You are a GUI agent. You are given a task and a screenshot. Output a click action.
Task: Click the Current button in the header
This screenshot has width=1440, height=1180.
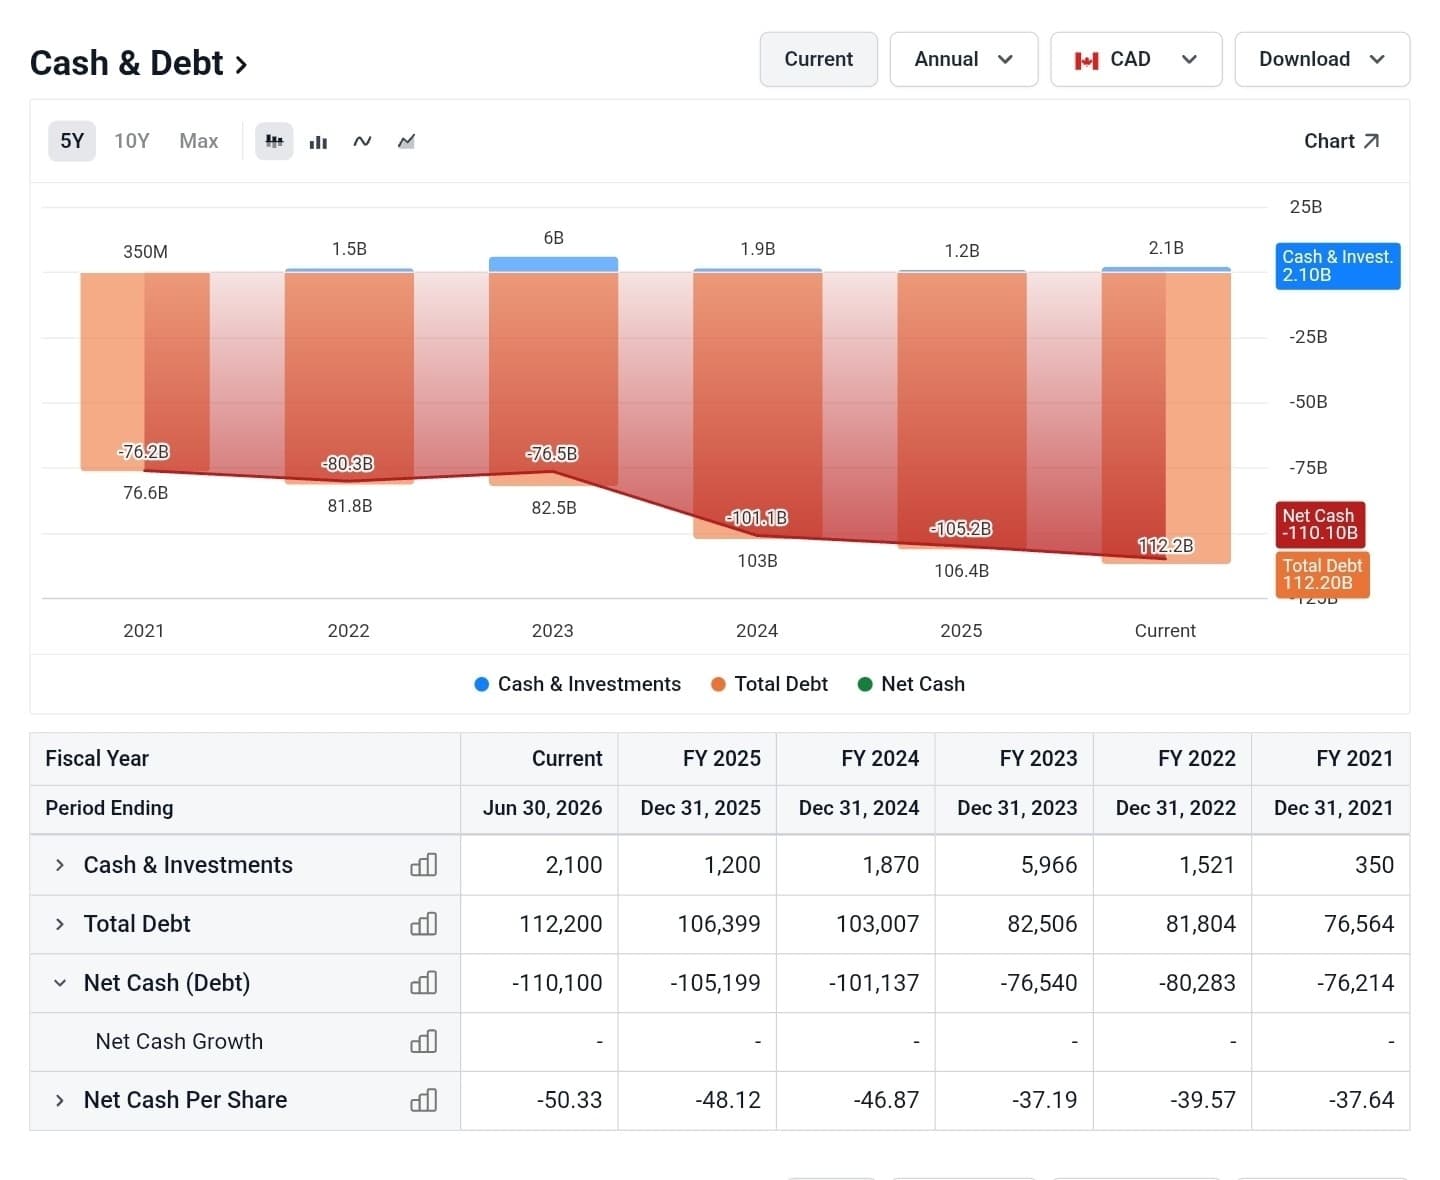(819, 59)
